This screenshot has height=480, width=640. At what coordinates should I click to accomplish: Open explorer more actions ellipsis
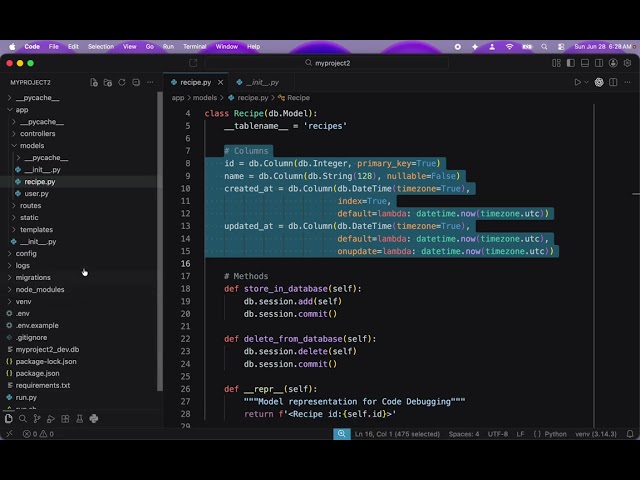pyautogui.click(x=150, y=82)
